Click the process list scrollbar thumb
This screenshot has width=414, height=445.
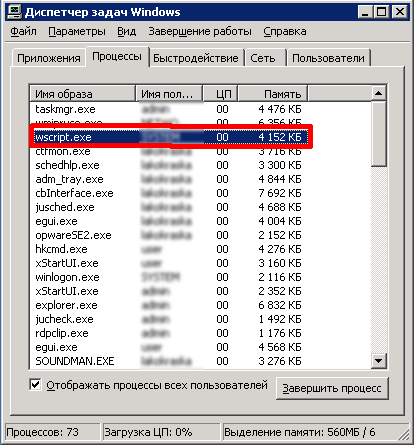[x=379, y=134]
